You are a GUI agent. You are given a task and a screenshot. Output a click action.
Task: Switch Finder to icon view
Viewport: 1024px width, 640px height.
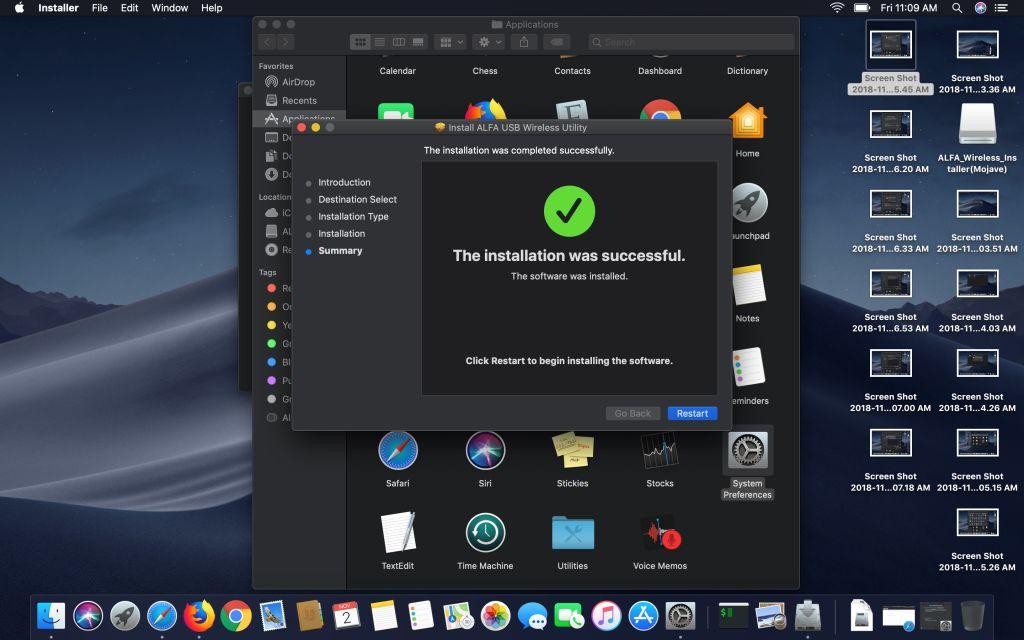click(360, 42)
